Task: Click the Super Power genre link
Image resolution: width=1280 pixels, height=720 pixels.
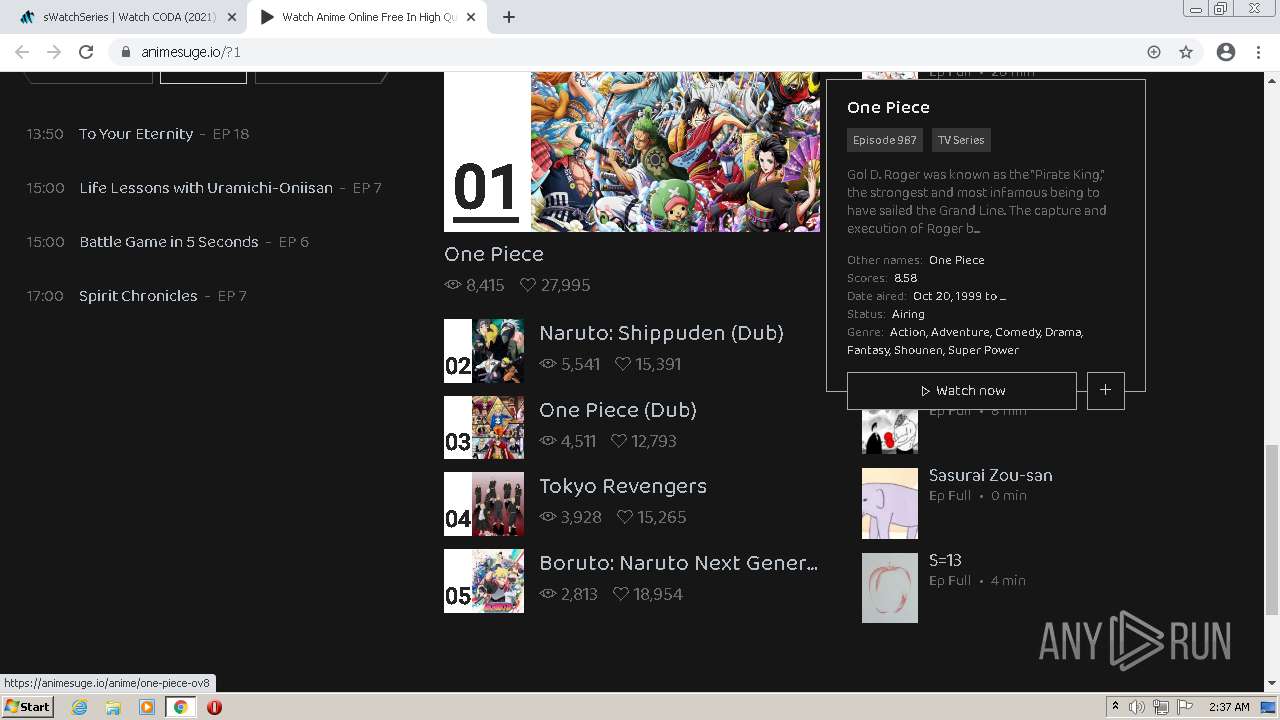Action: [x=983, y=350]
